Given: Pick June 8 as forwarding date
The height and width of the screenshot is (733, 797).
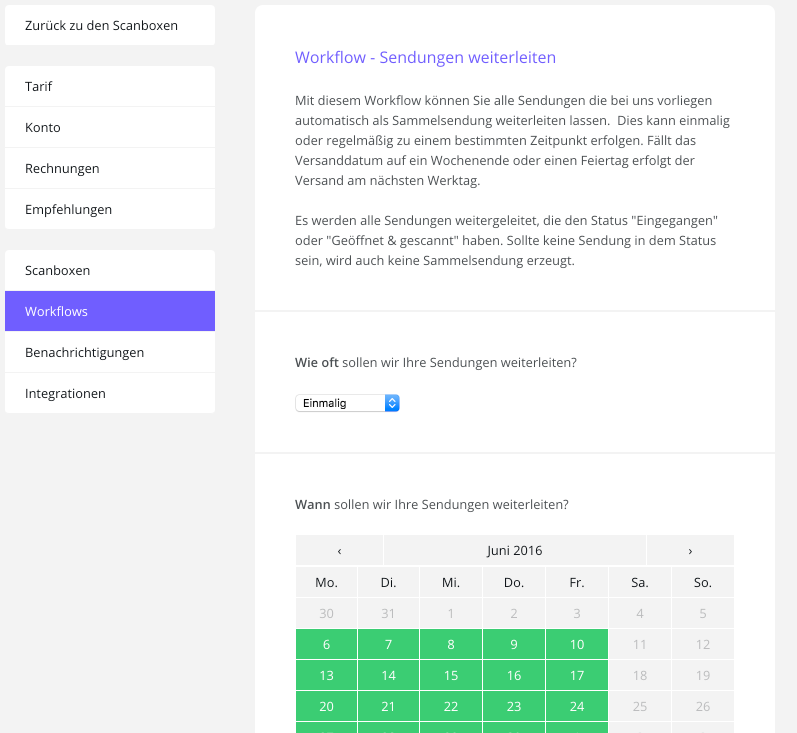Looking at the screenshot, I should (451, 645).
